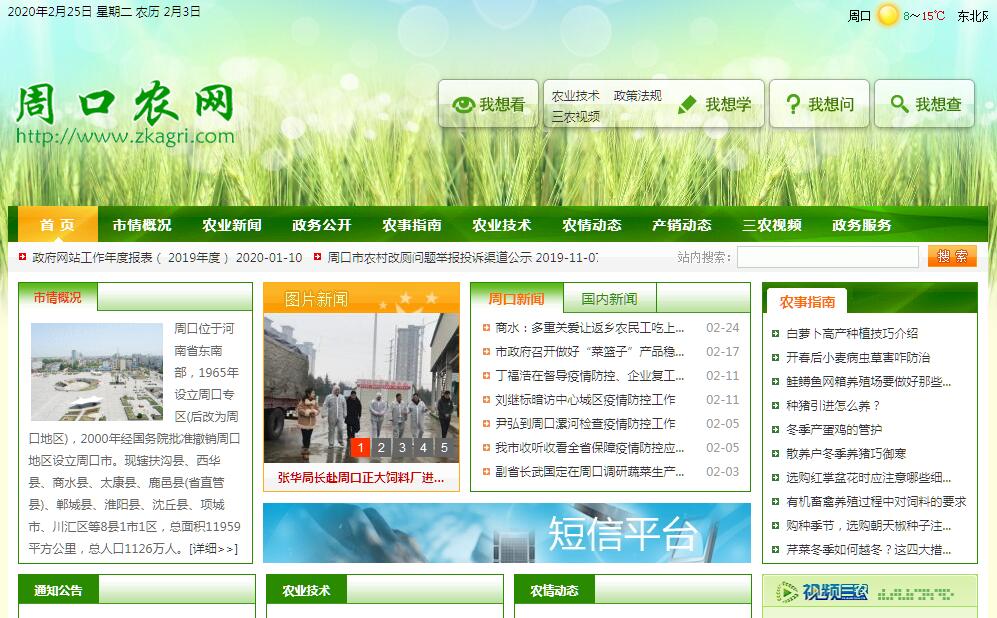Screen dimensions: 997x618
Task: Click the eye icon for 我想看
Action: pyautogui.click(x=463, y=105)
